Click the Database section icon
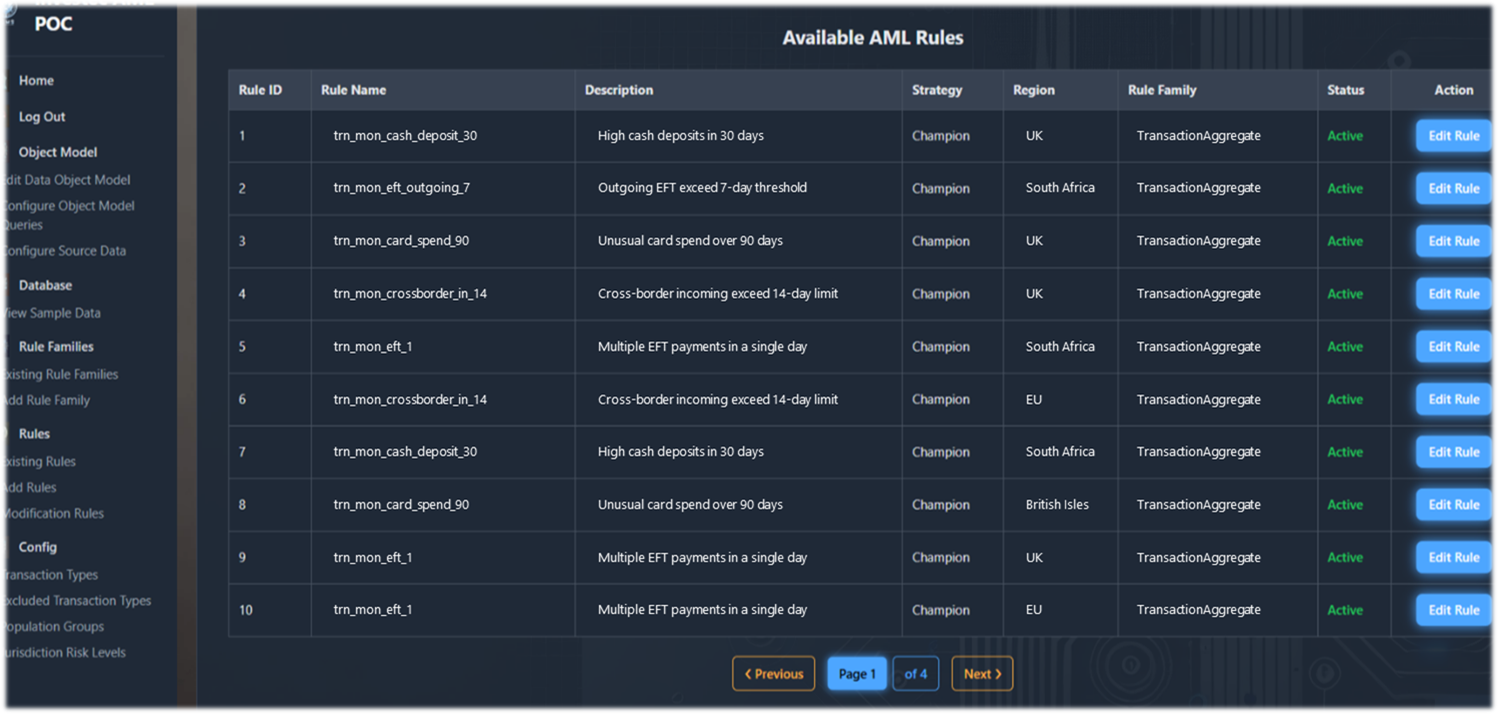Screen dimensions: 1498x714 pos(5,285)
